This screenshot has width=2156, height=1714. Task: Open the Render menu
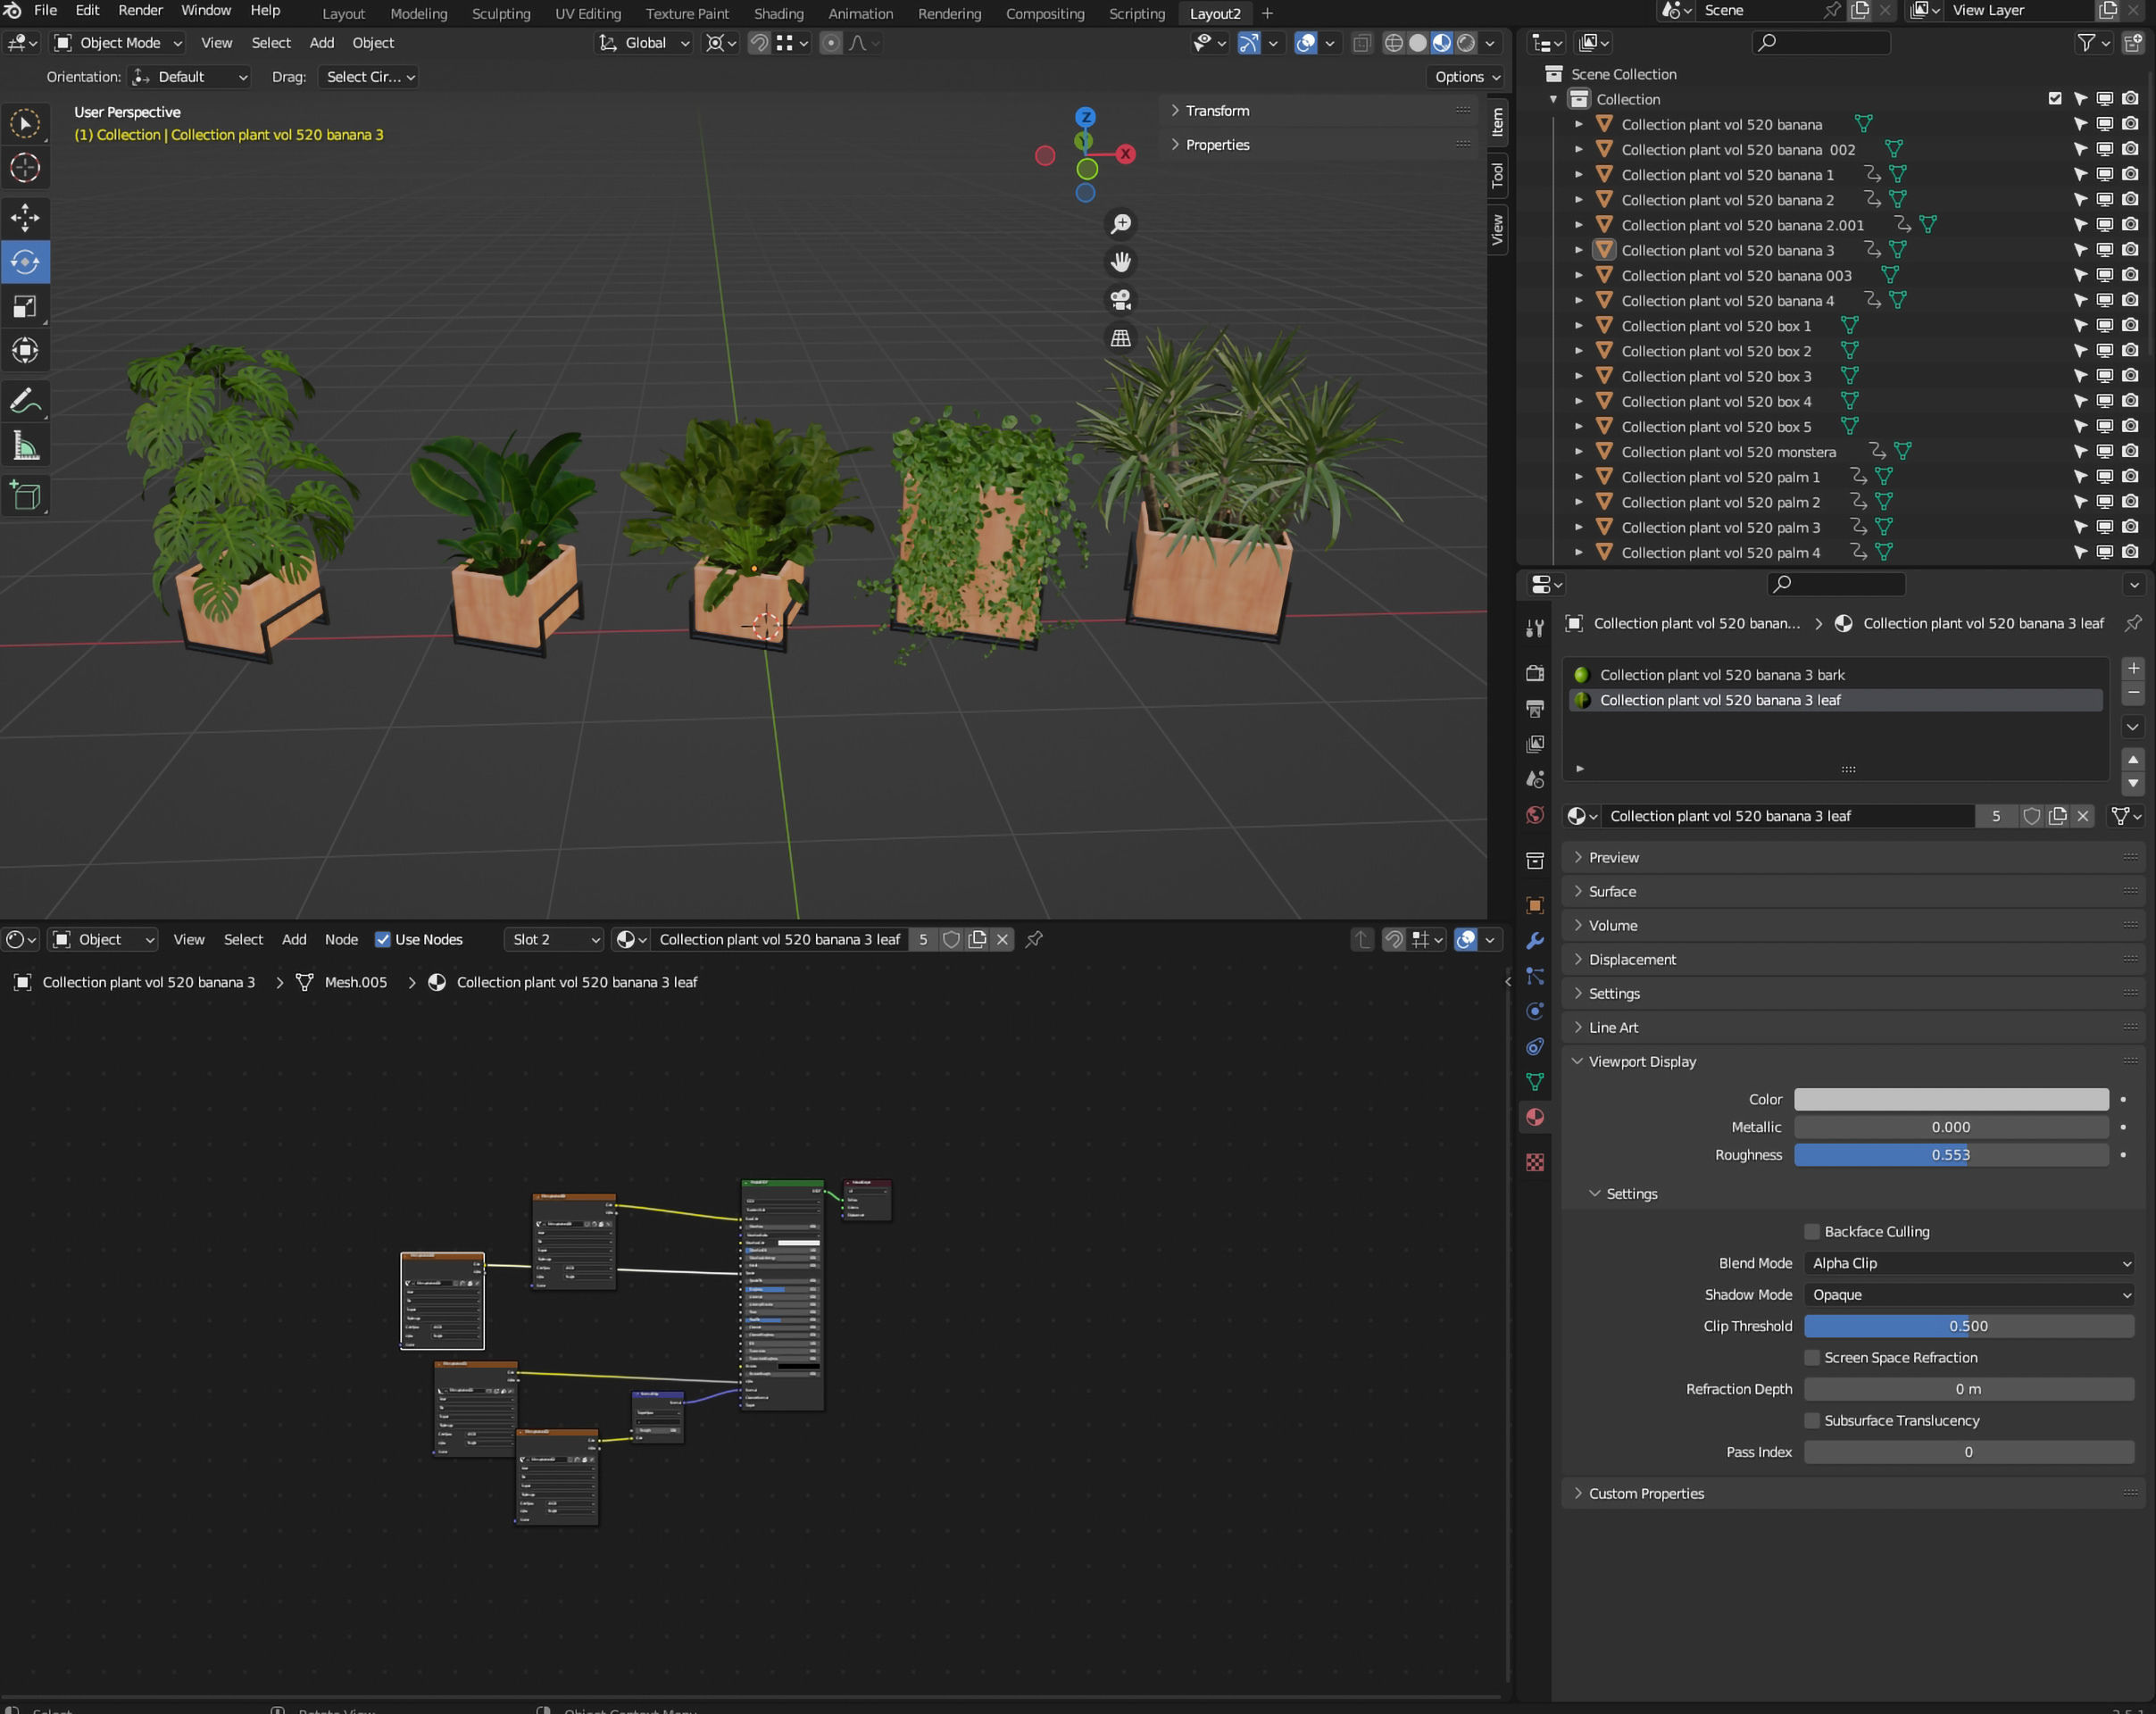click(140, 11)
